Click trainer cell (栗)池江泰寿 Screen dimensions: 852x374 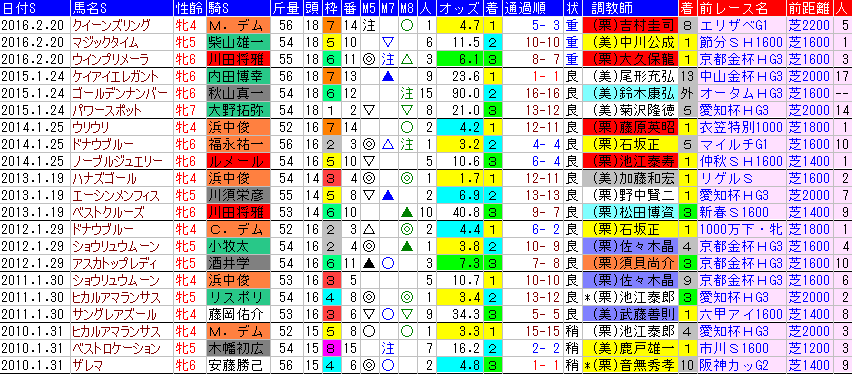click(x=629, y=161)
